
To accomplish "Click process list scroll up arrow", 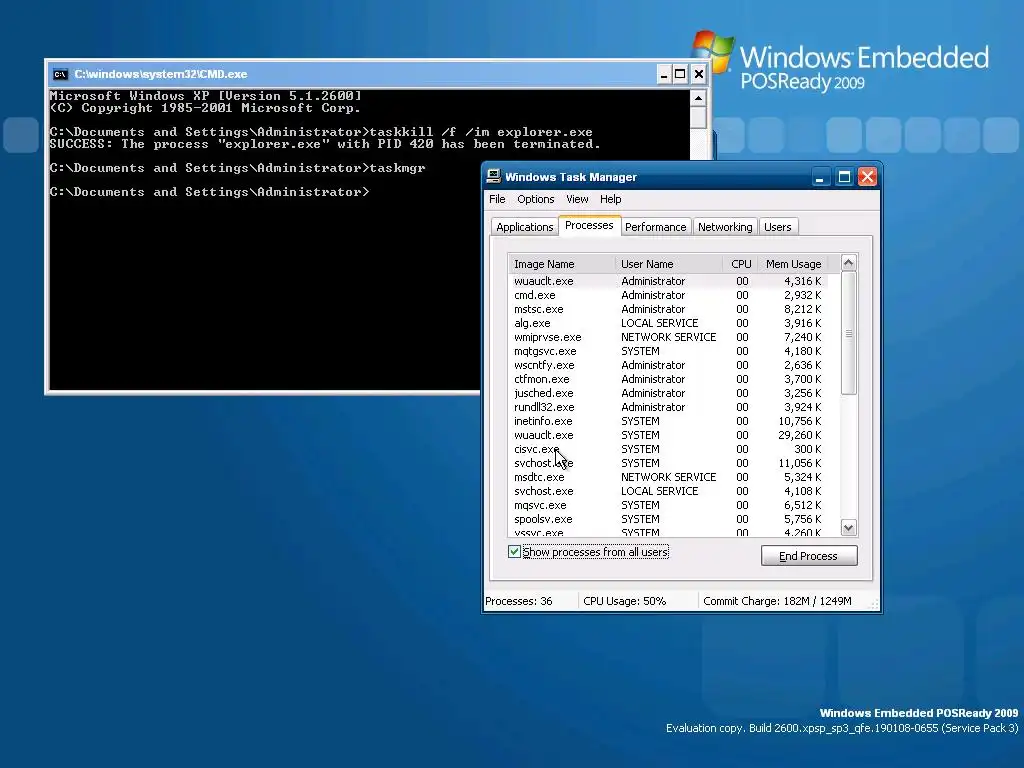I will [848, 263].
